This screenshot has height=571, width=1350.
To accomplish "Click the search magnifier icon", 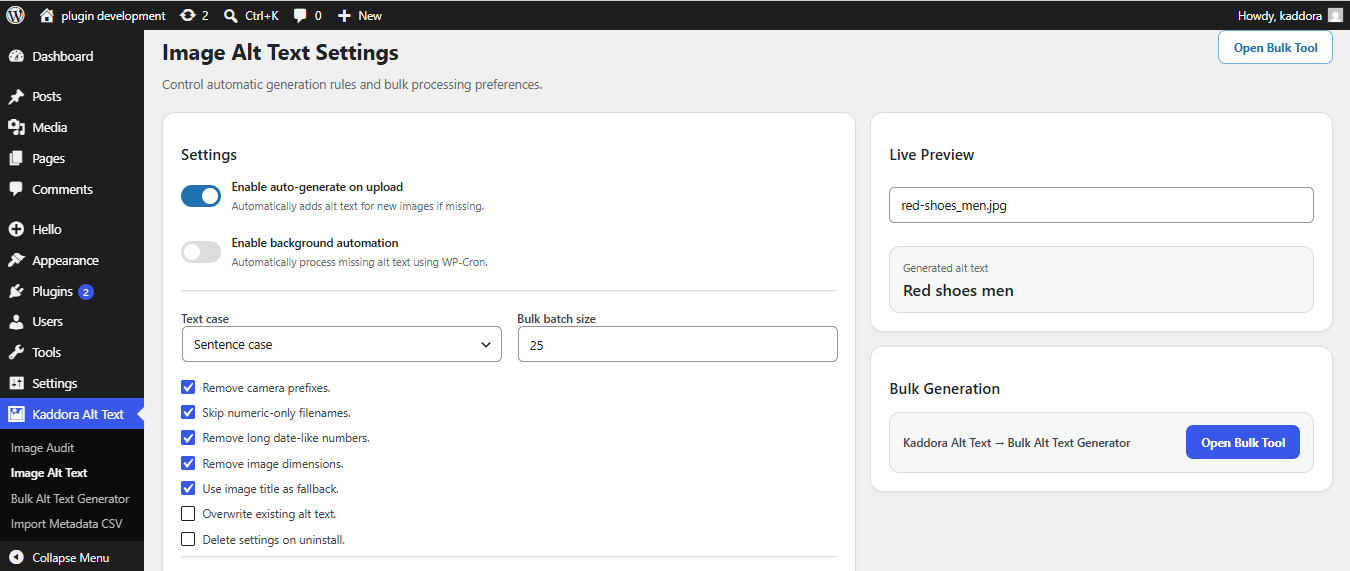I will [231, 16].
